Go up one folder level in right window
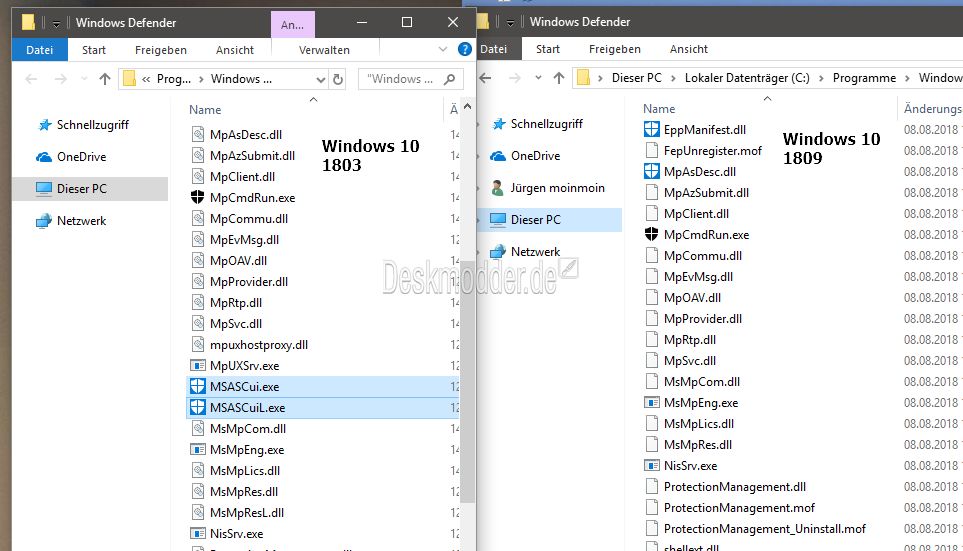This screenshot has height=551, width=963. (x=559, y=78)
